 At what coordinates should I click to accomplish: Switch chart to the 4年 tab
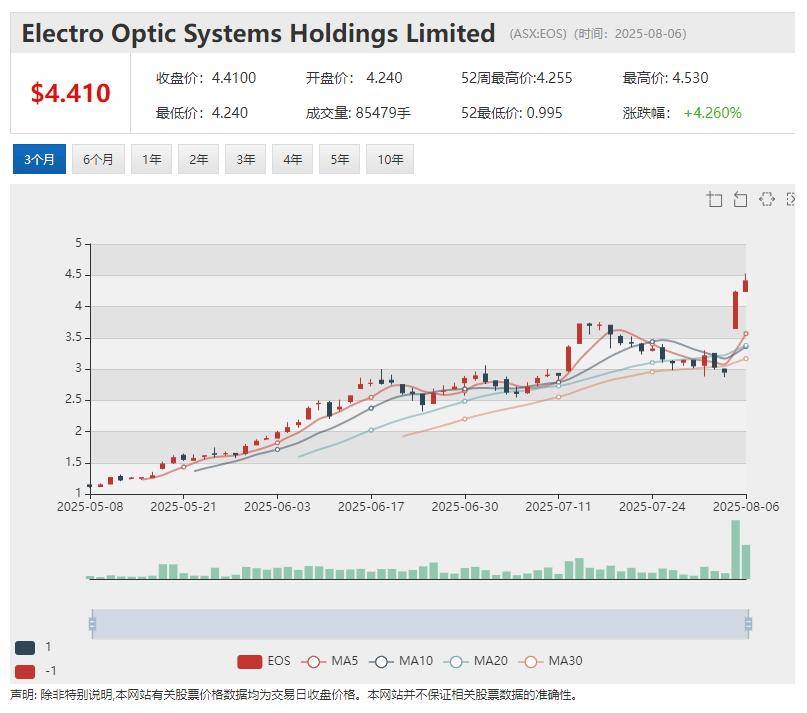(x=292, y=159)
